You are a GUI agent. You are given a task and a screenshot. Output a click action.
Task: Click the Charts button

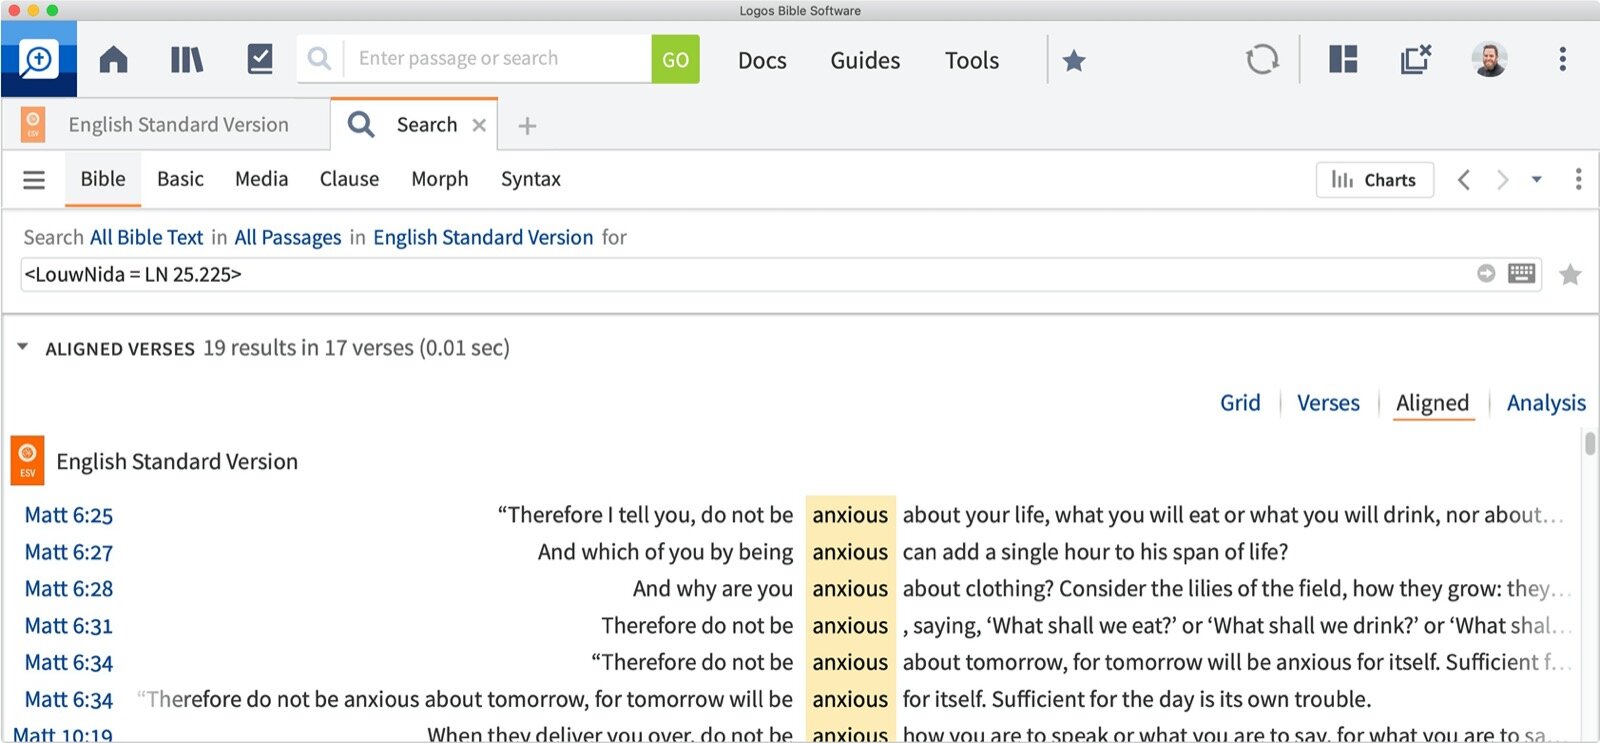pos(1374,180)
